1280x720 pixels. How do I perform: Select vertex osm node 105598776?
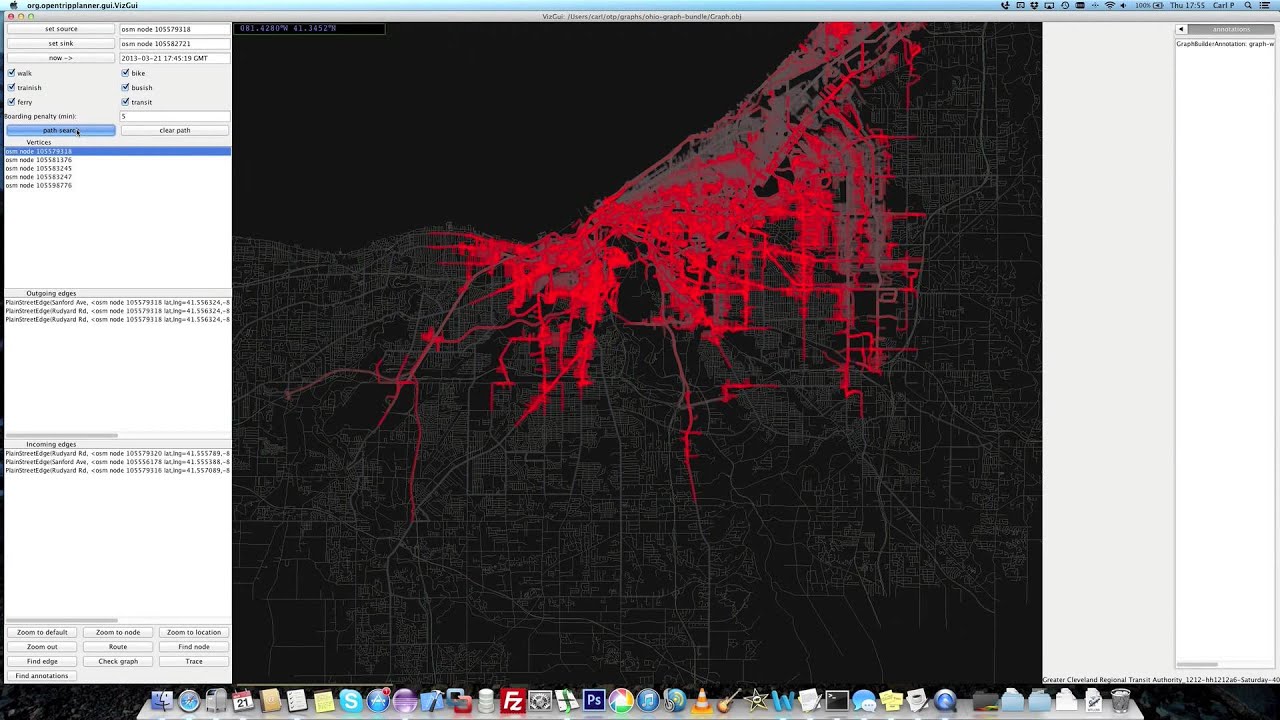117,185
